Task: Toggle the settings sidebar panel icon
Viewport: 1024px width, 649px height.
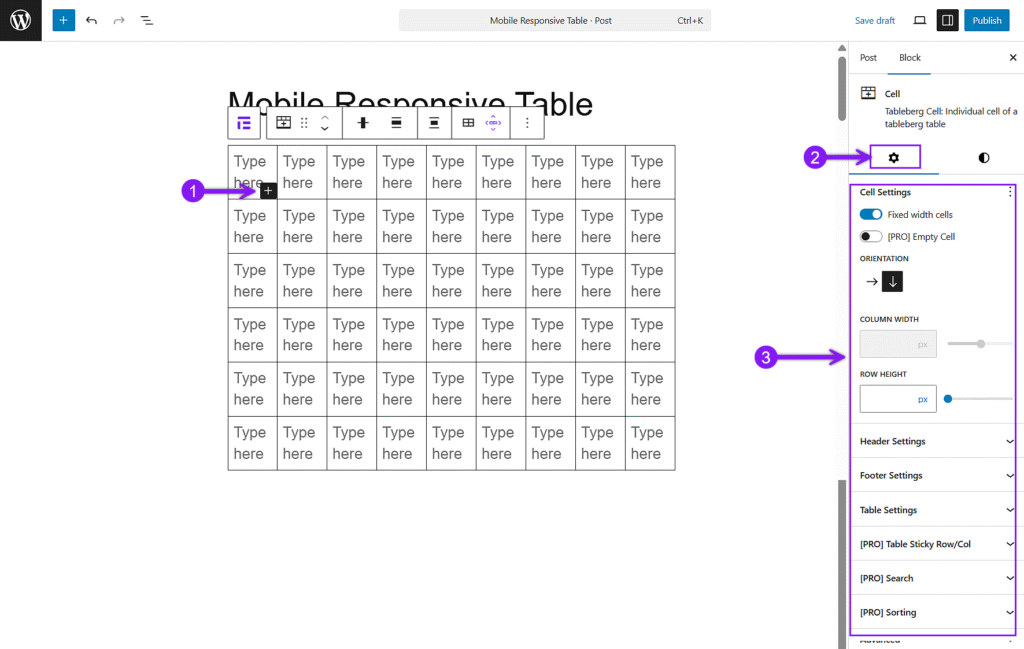Action: click(948, 20)
